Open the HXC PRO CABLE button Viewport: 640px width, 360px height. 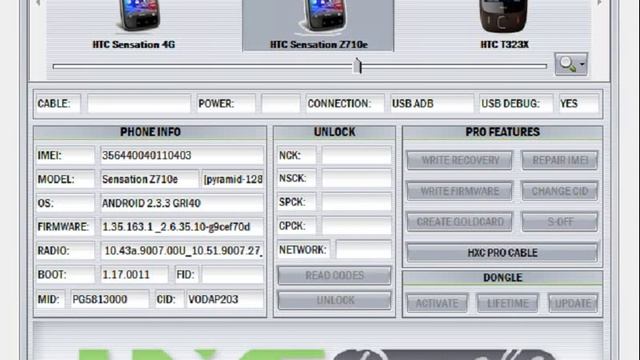(x=502, y=253)
